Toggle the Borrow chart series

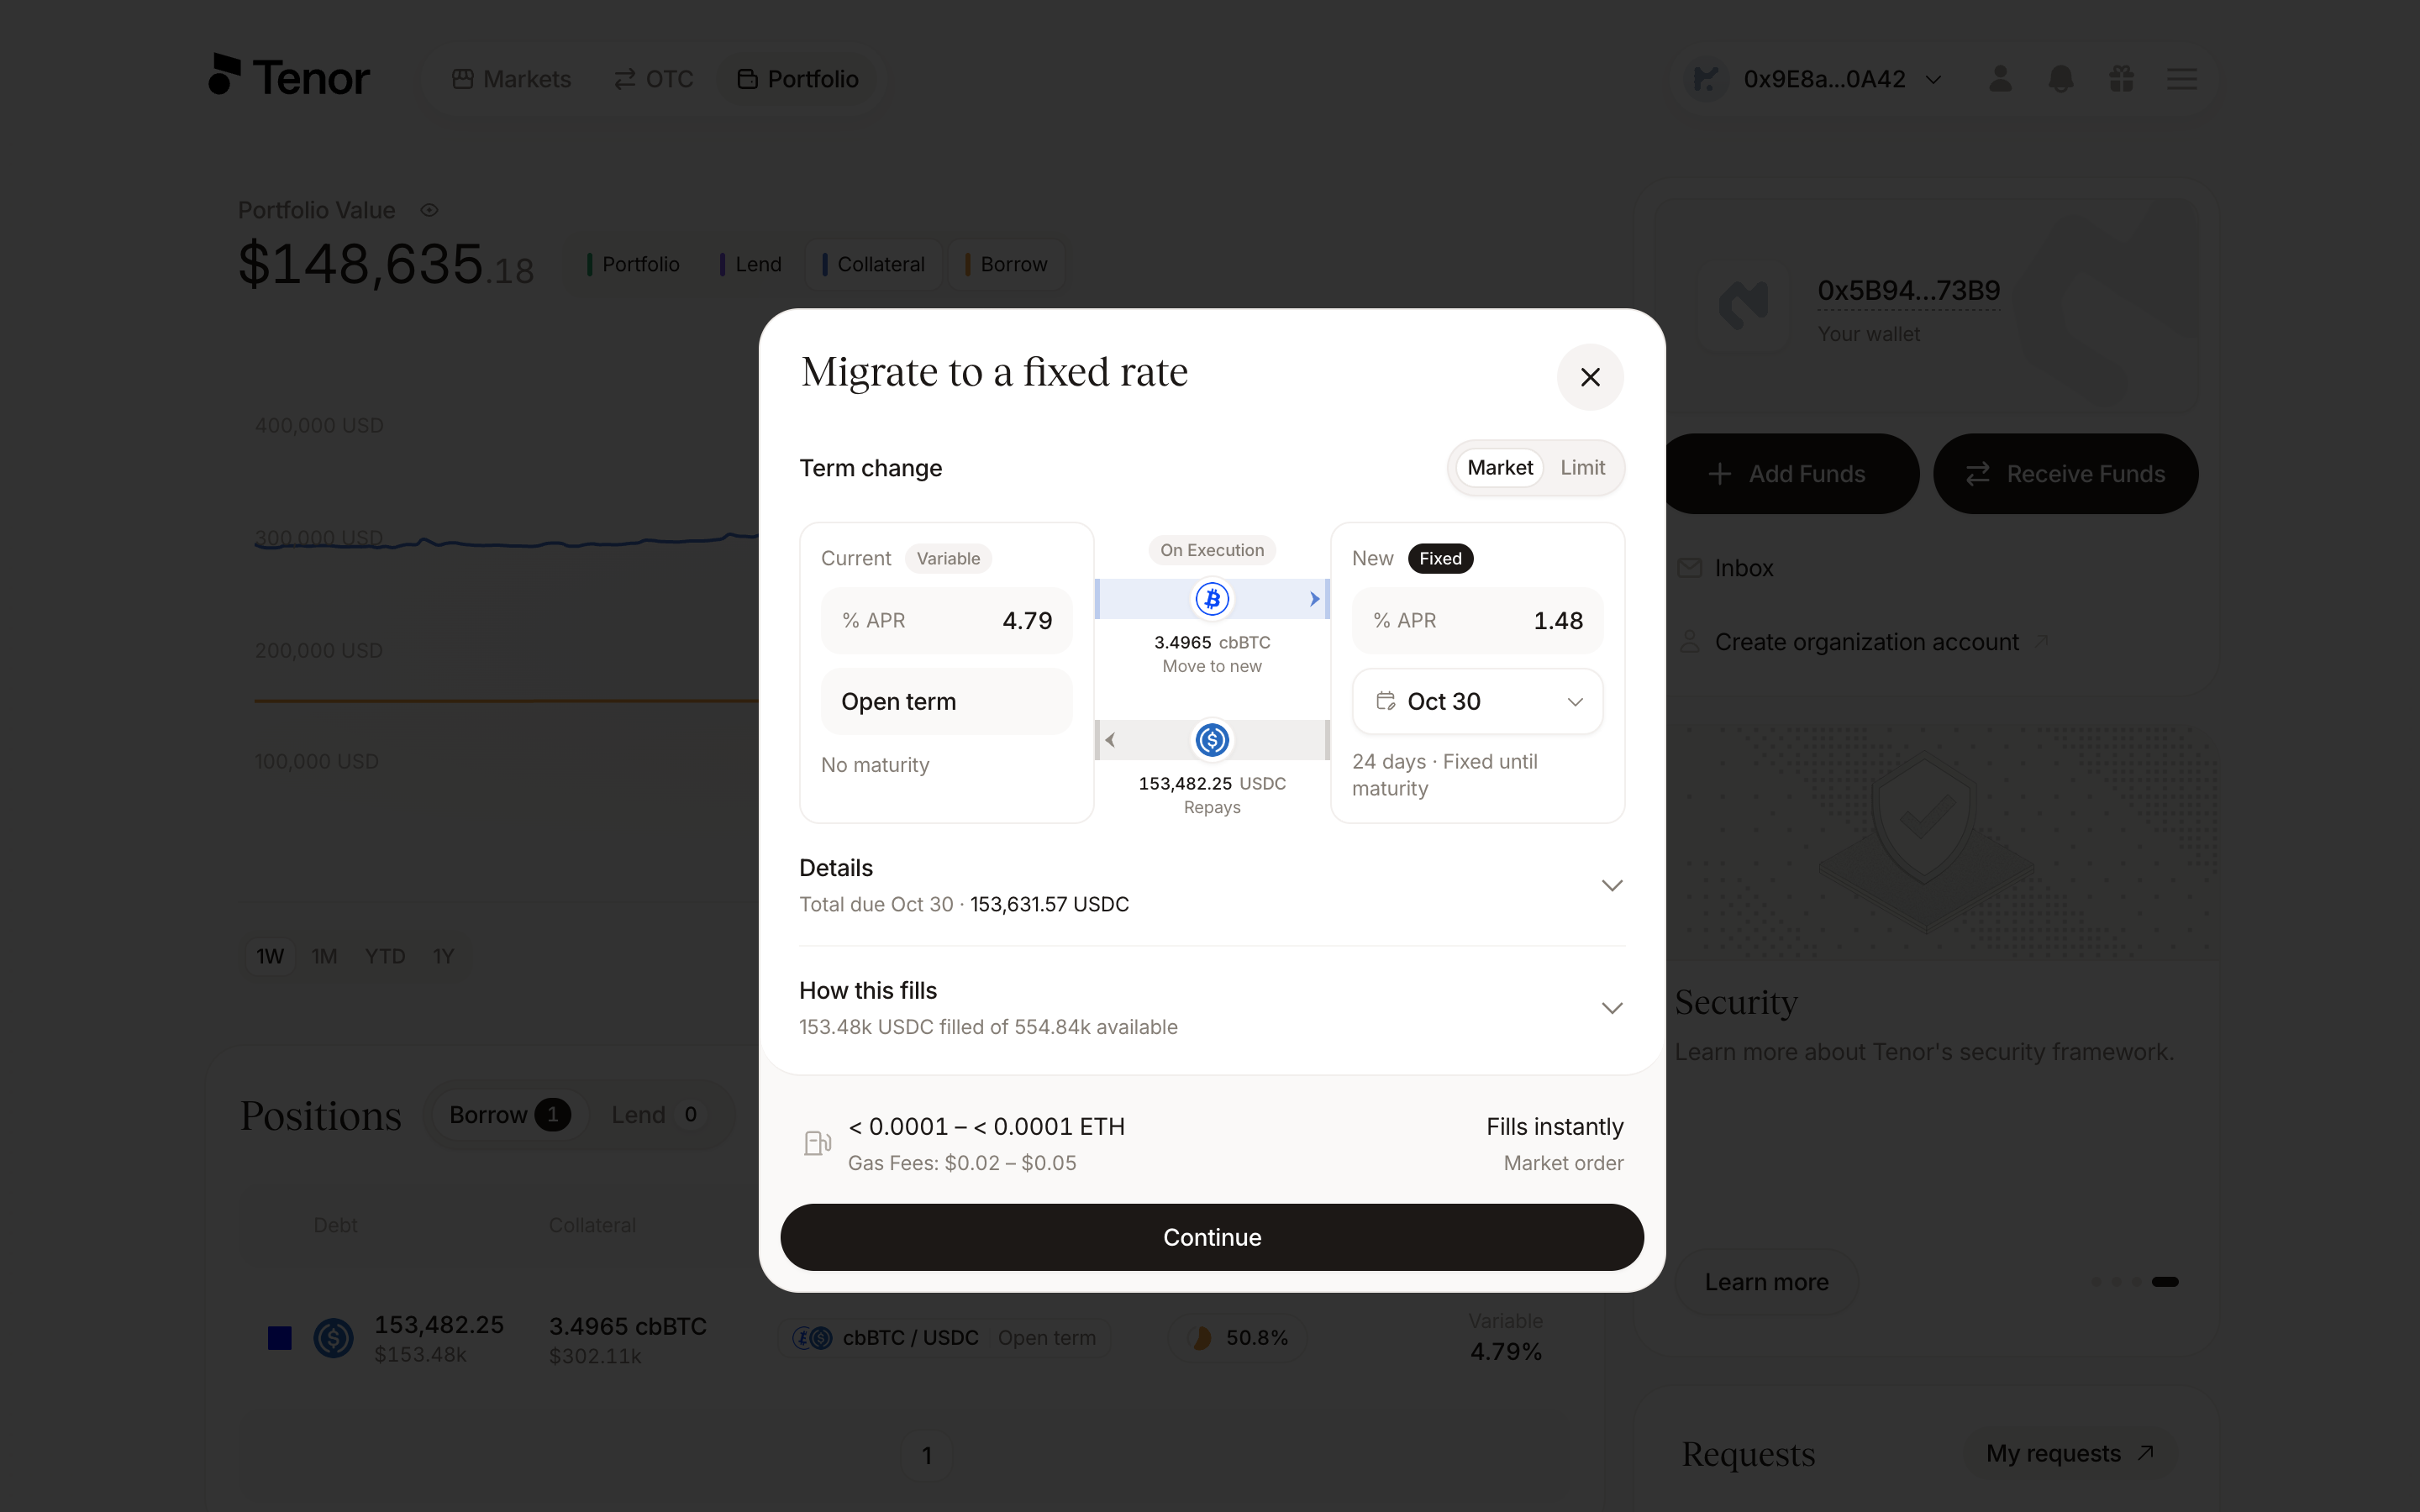pyautogui.click(x=1006, y=264)
